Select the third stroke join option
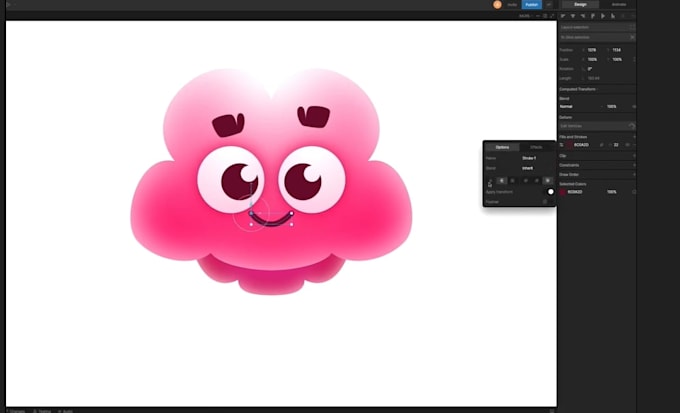This screenshot has height=413, width=680. [548, 180]
